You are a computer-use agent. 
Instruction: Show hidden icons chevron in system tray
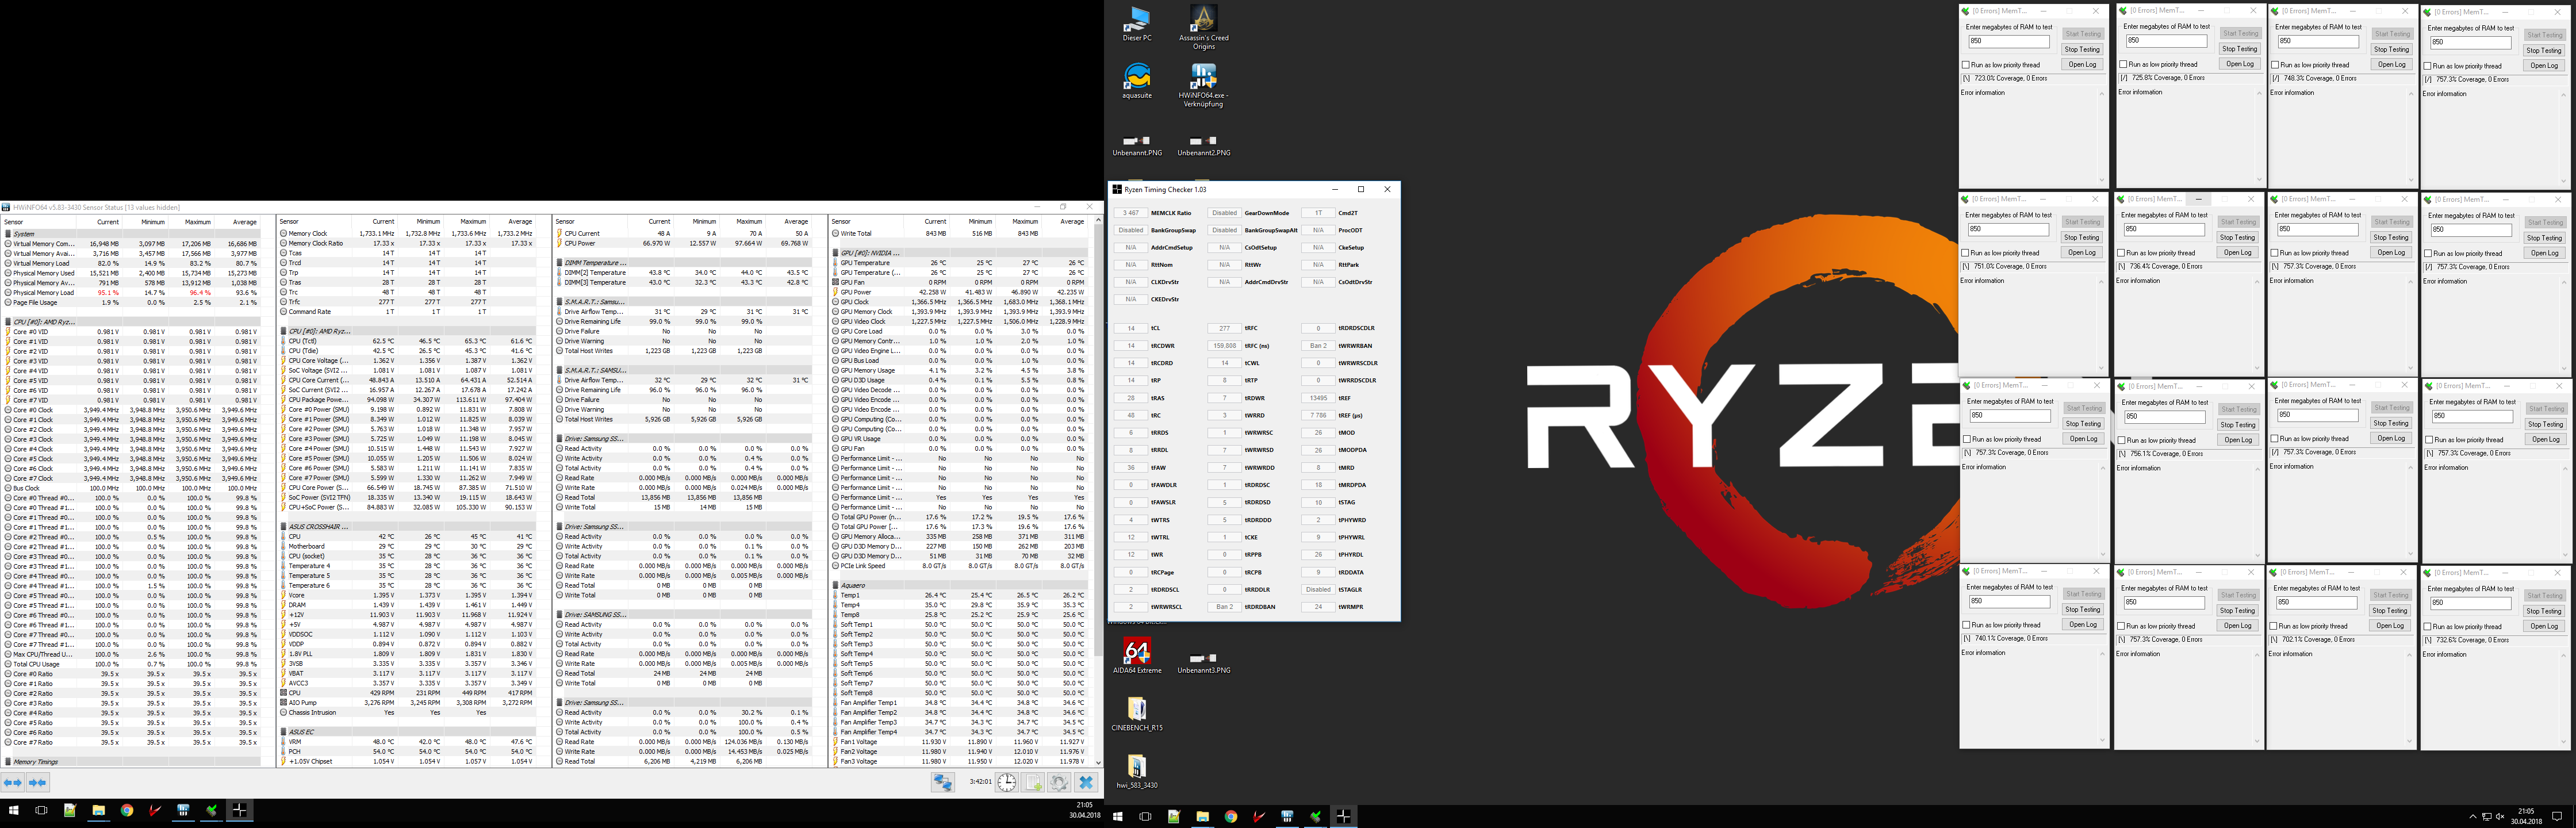pyautogui.click(x=2473, y=817)
